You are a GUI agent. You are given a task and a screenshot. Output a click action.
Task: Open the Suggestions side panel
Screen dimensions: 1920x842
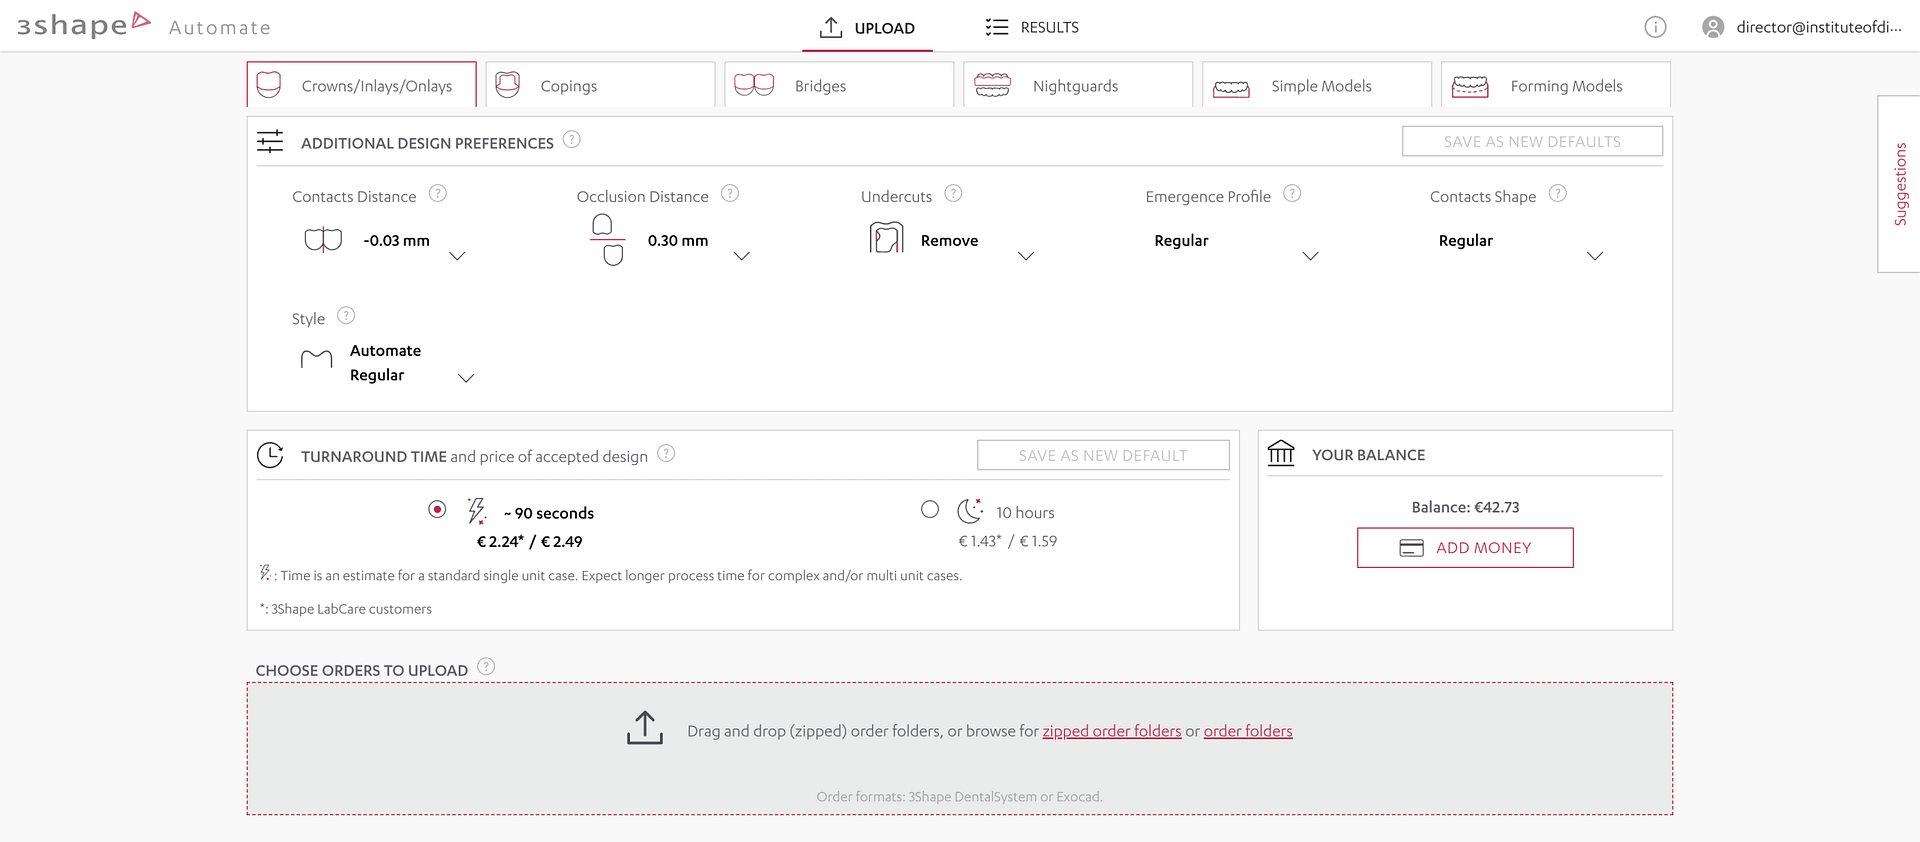point(1900,184)
